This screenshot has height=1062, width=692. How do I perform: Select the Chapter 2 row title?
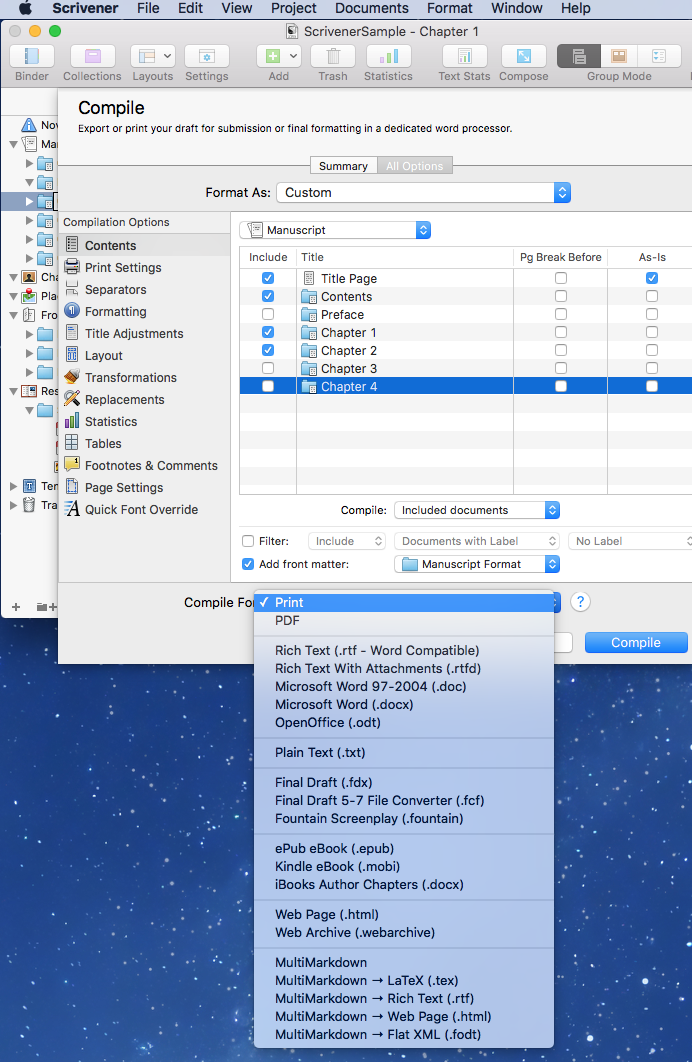click(349, 350)
